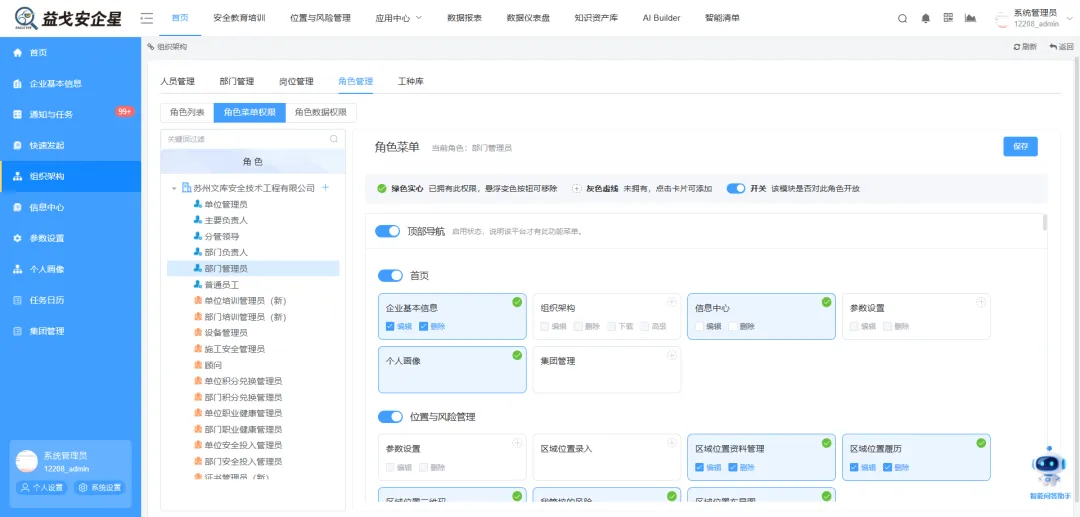This screenshot has width=1080, height=517.
Task: Uncheck 删除 on 企业基本信息 card
Action: coord(424,326)
